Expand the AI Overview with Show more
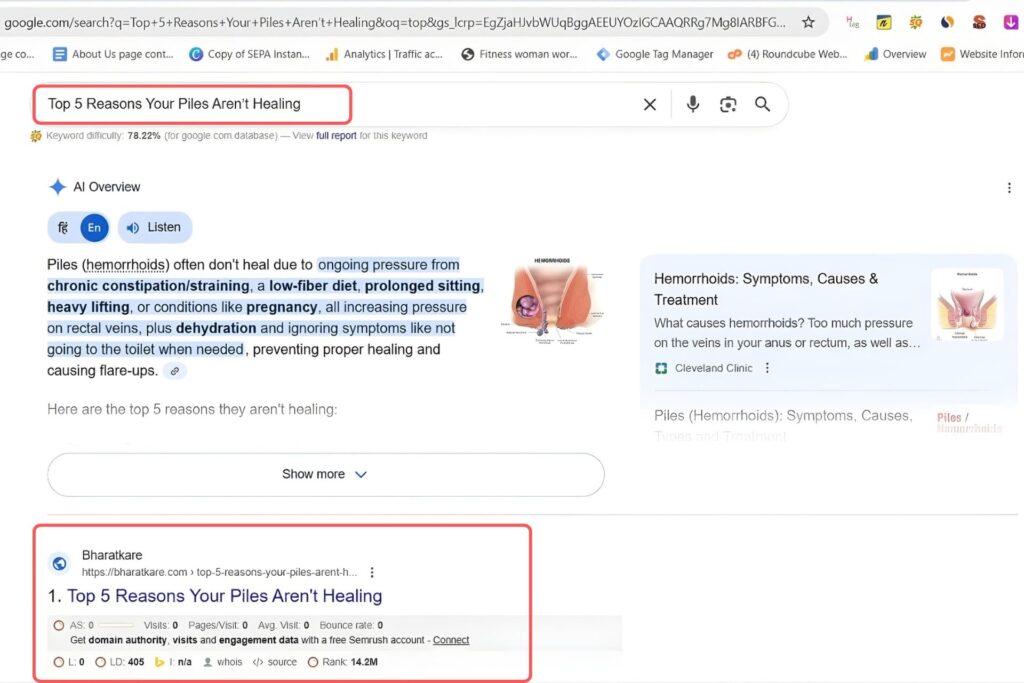Image resolution: width=1024 pixels, height=683 pixels. point(324,474)
